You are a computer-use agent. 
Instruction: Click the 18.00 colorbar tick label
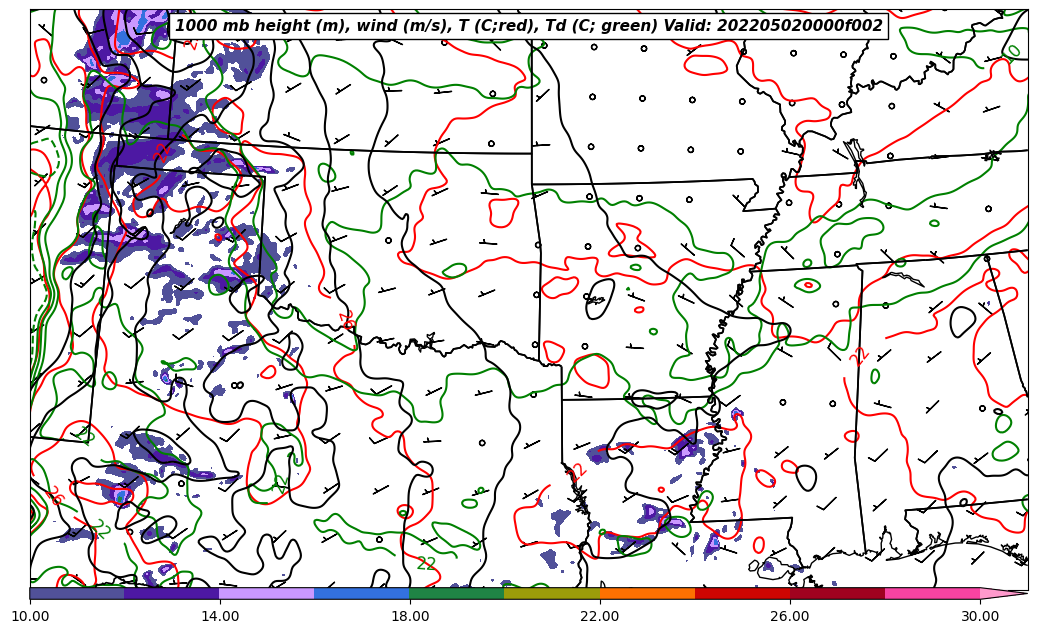pos(410,616)
